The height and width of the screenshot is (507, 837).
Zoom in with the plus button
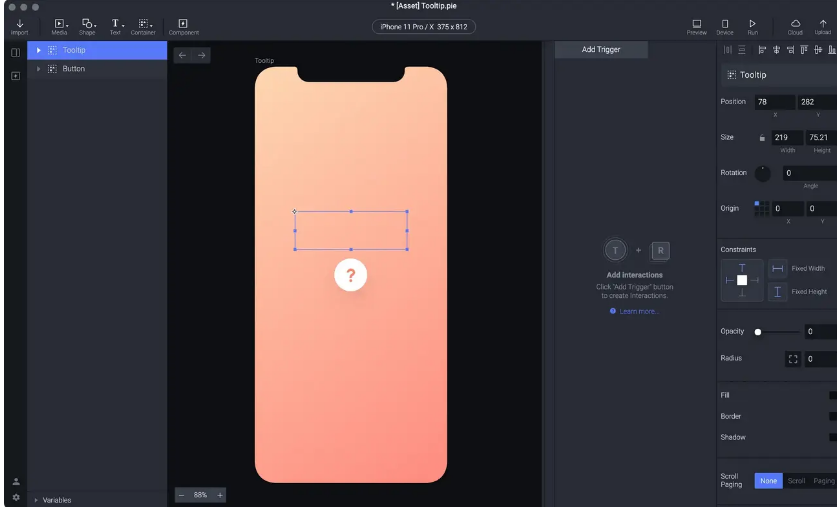pyautogui.click(x=220, y=495)
